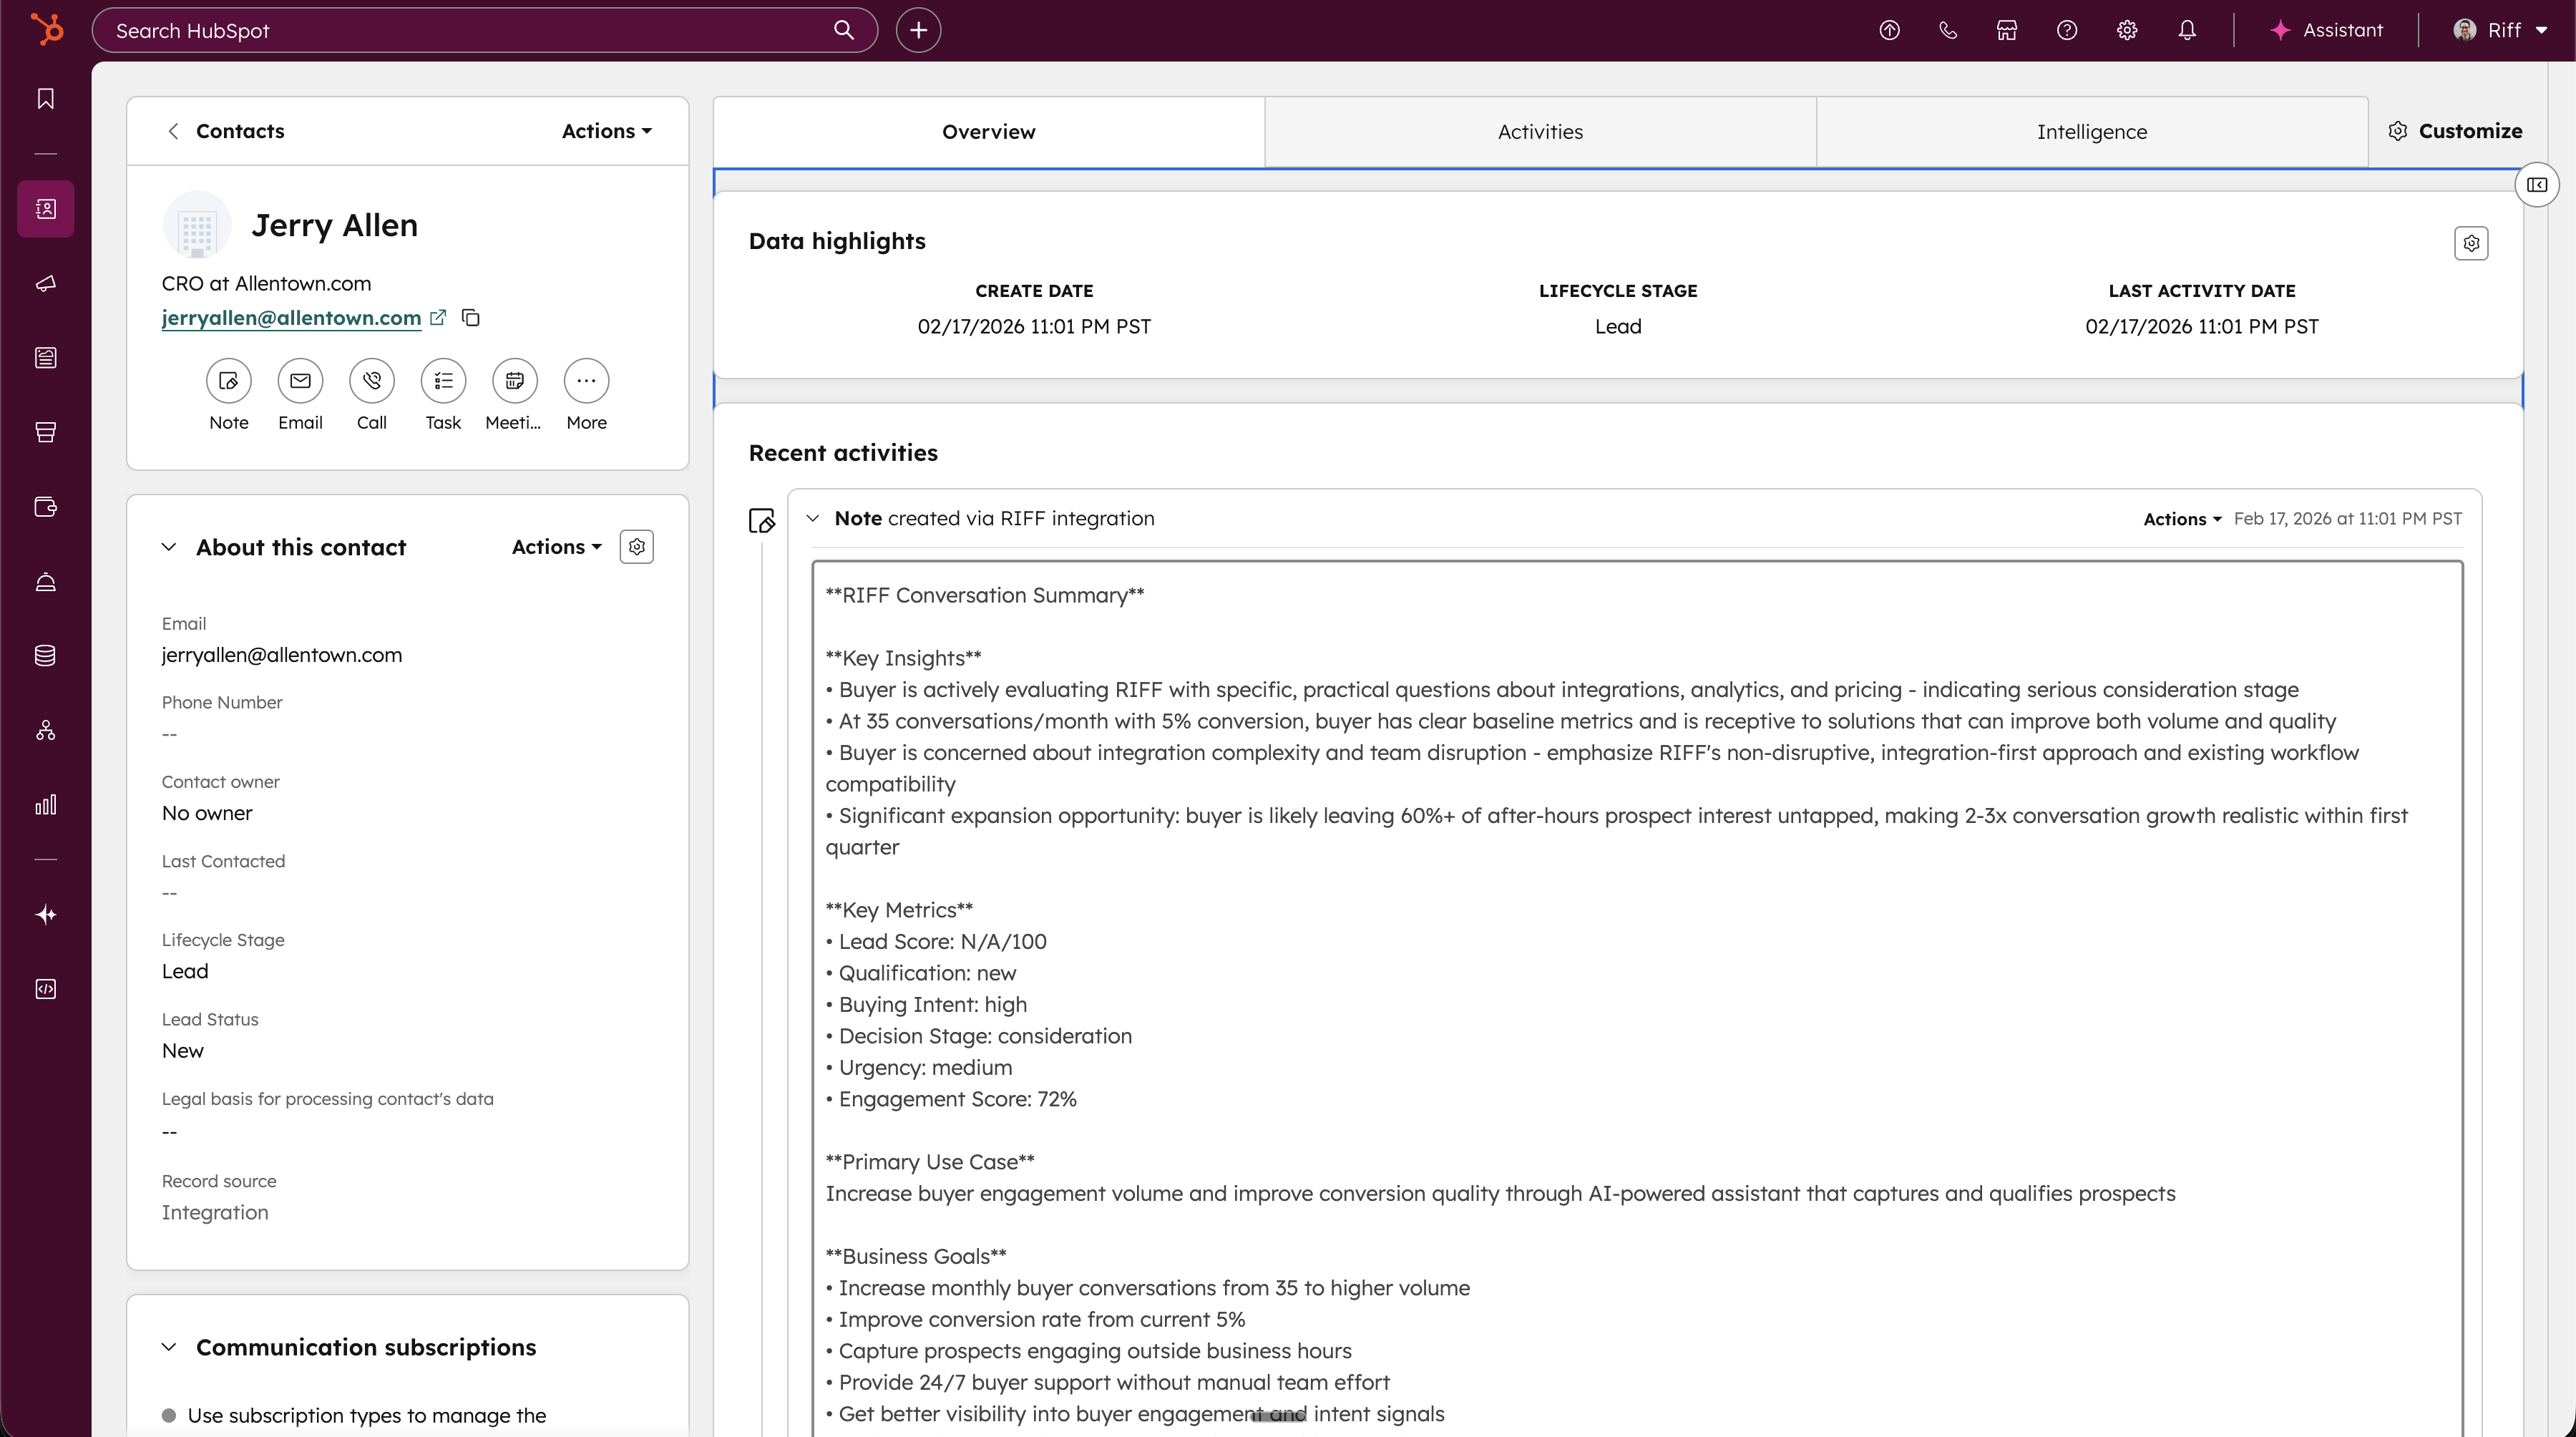Collapse the About this contact section

click(169, 547)
